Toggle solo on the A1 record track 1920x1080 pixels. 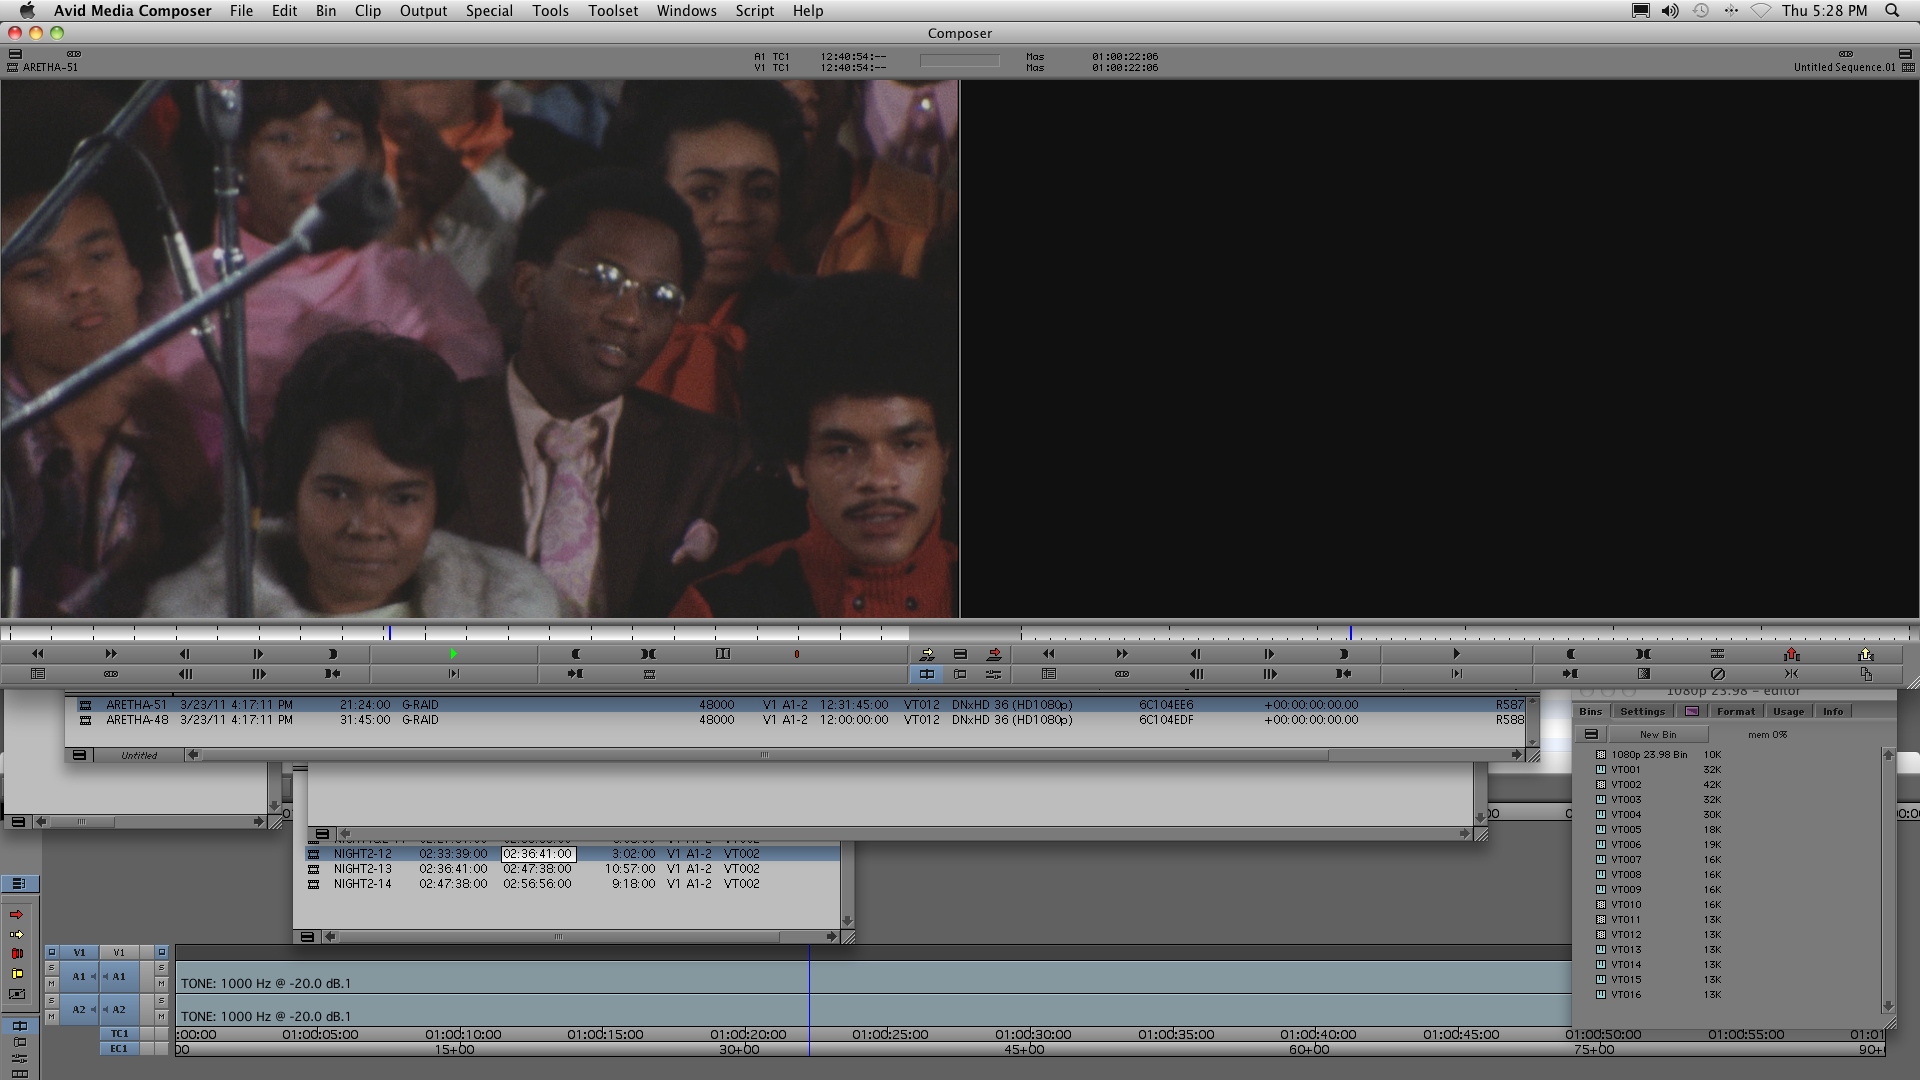point(160,968)
